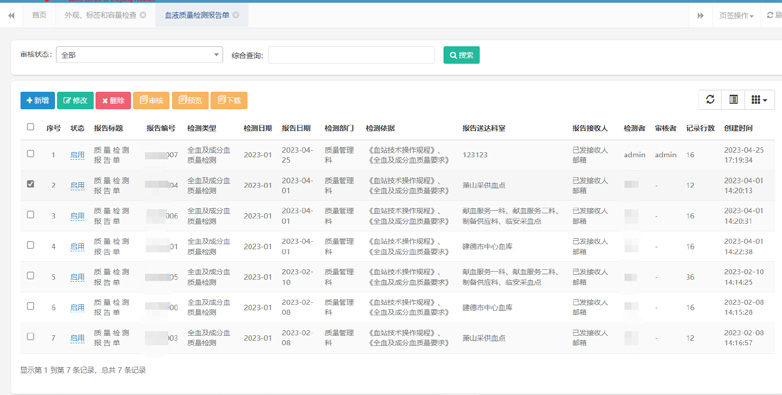The width and height of the screenshot is (782, 395).
Task: Click the 启用 status link in row 4
Action: tap(77, 246)
